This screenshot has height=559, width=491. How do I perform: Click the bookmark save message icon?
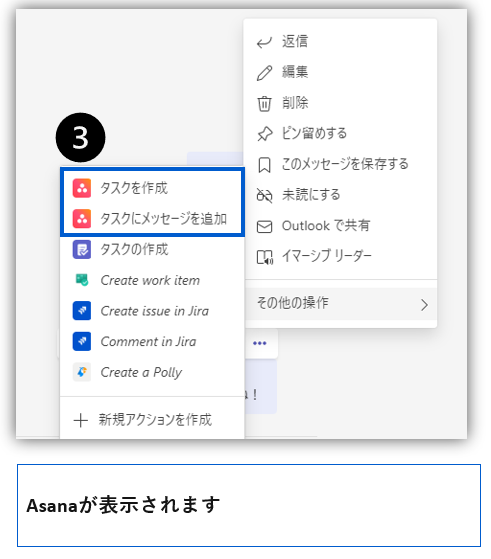(264, 165)
